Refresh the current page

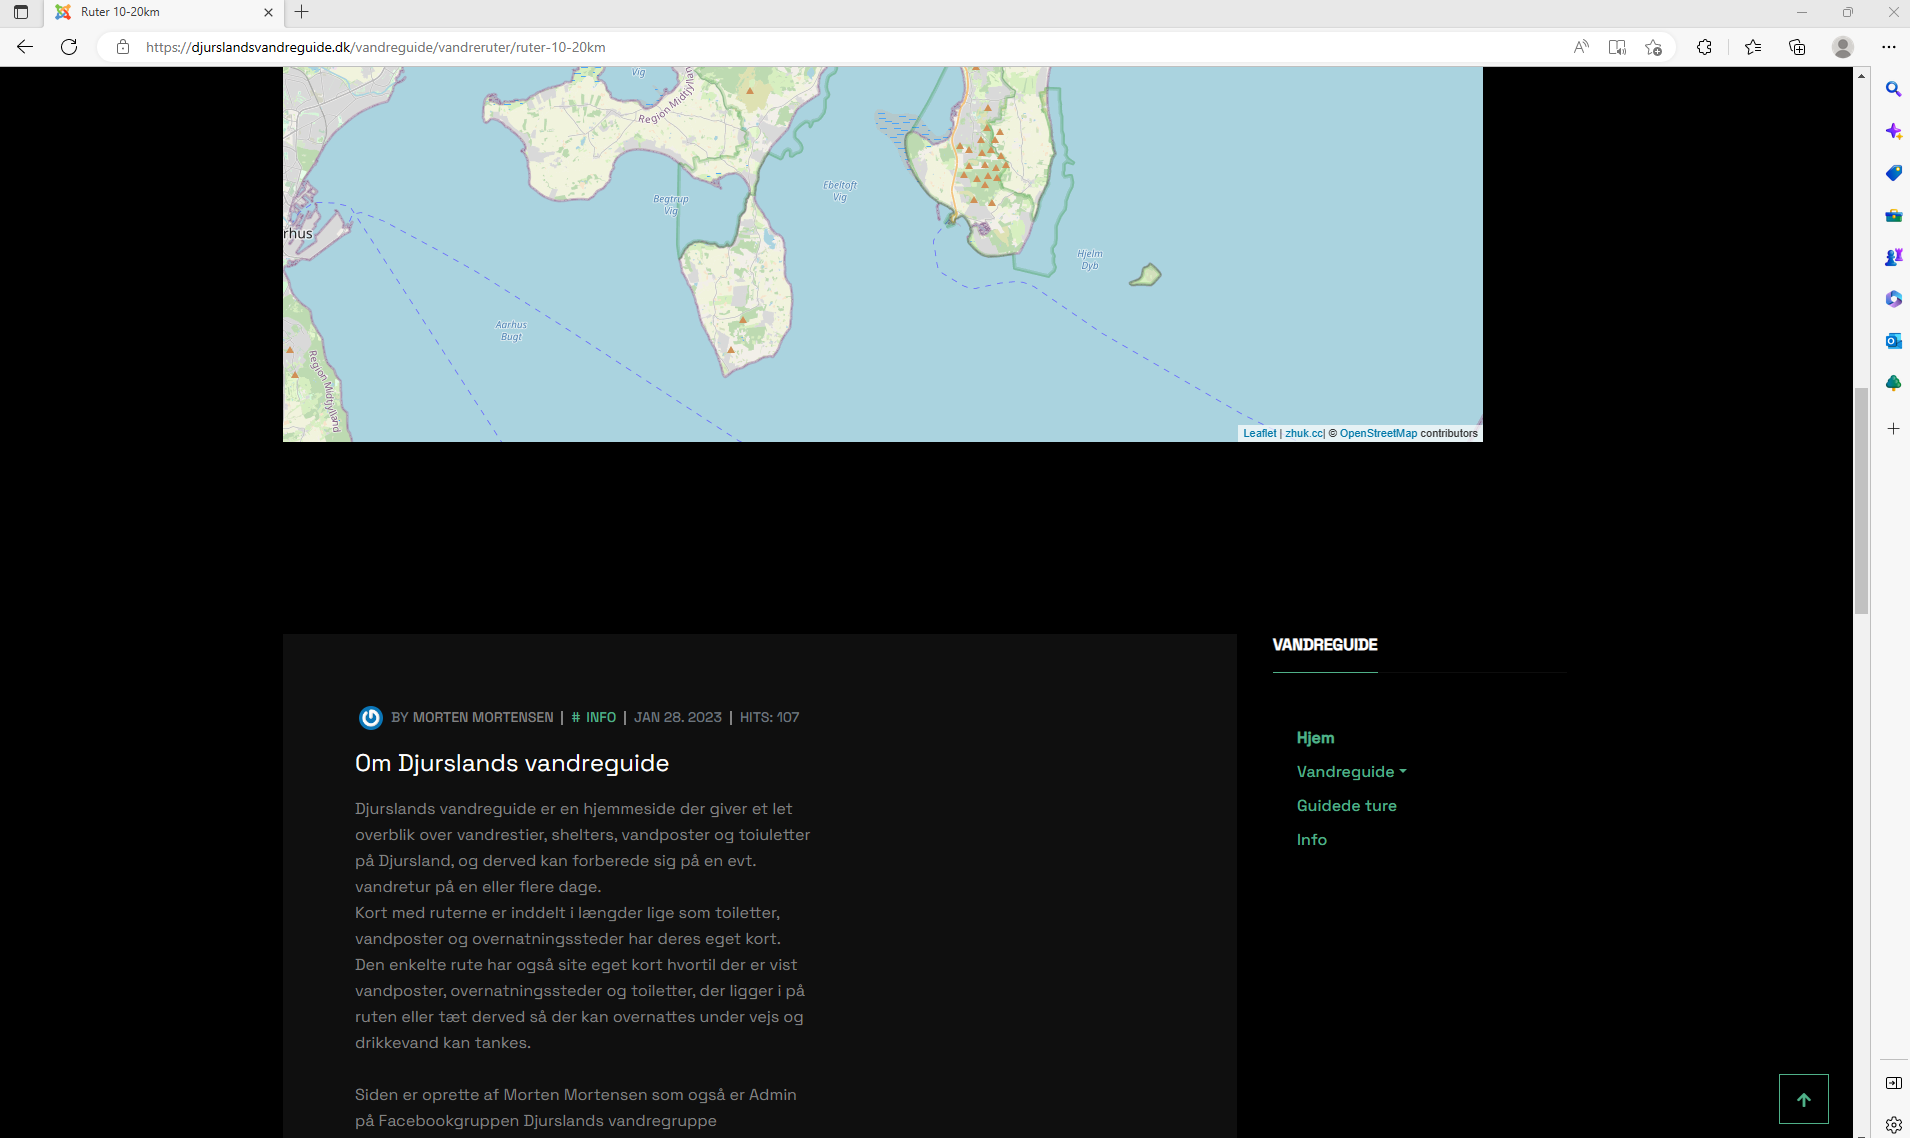[69, 47]
